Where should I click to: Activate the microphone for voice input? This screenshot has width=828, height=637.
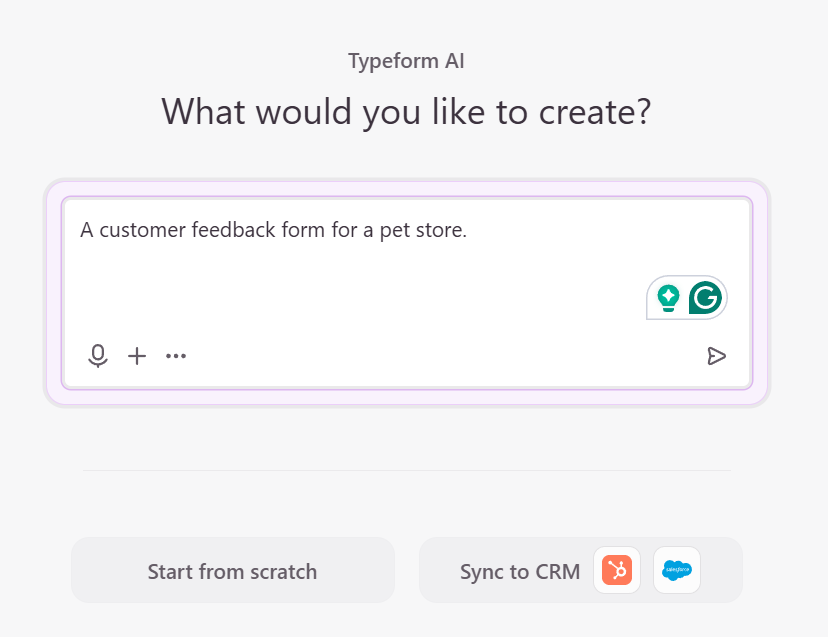[97, 355]
